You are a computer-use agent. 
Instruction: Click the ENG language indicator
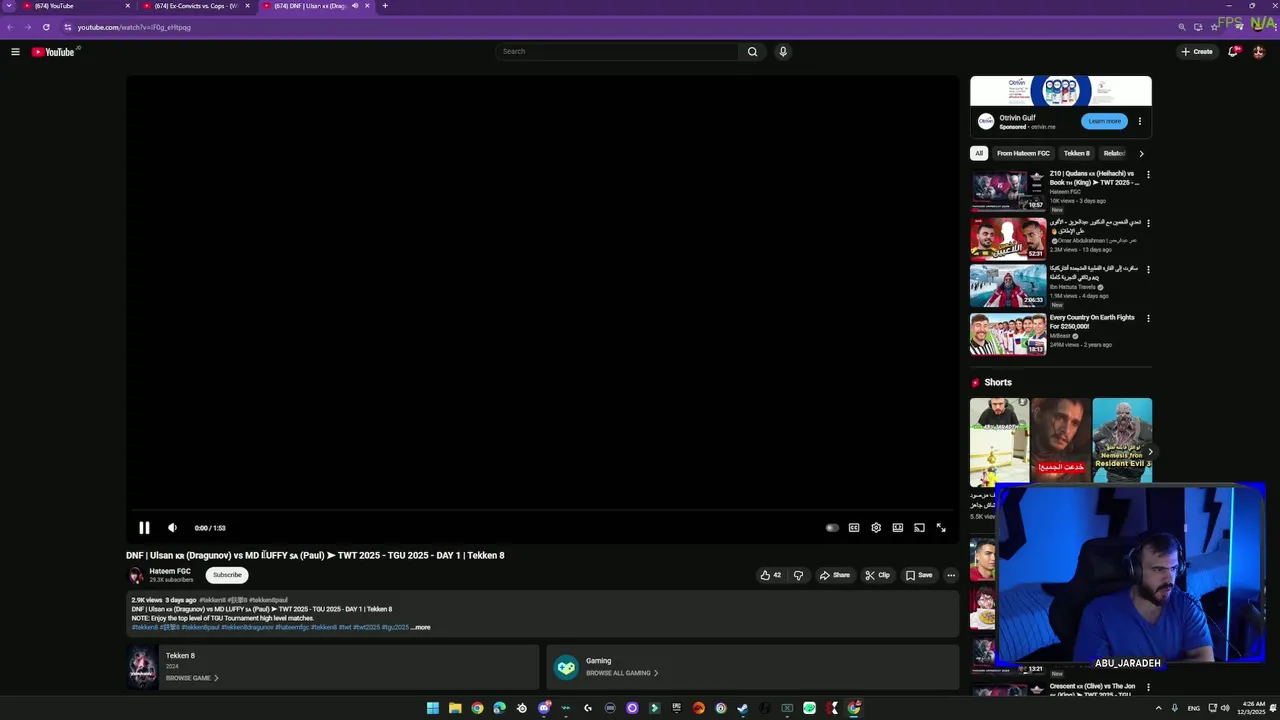[1193, 708]
